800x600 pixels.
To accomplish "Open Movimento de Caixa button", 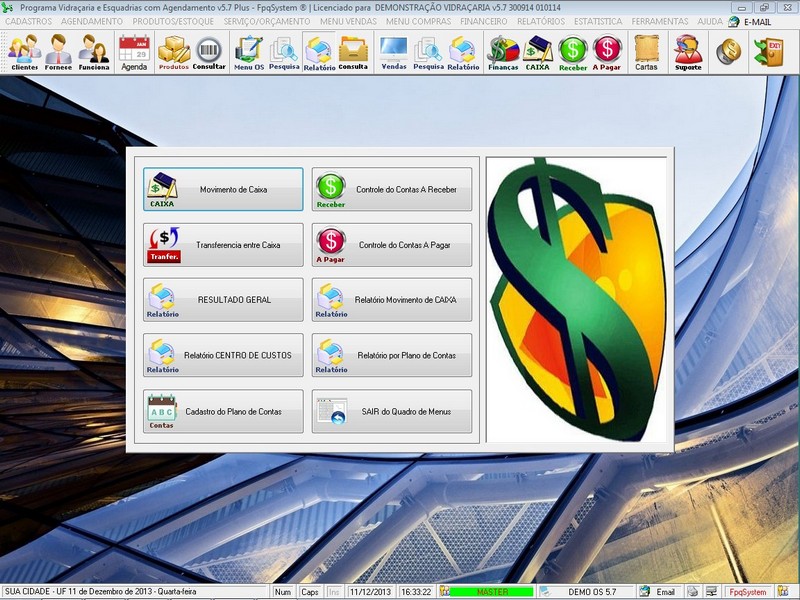I will [223, 189].
